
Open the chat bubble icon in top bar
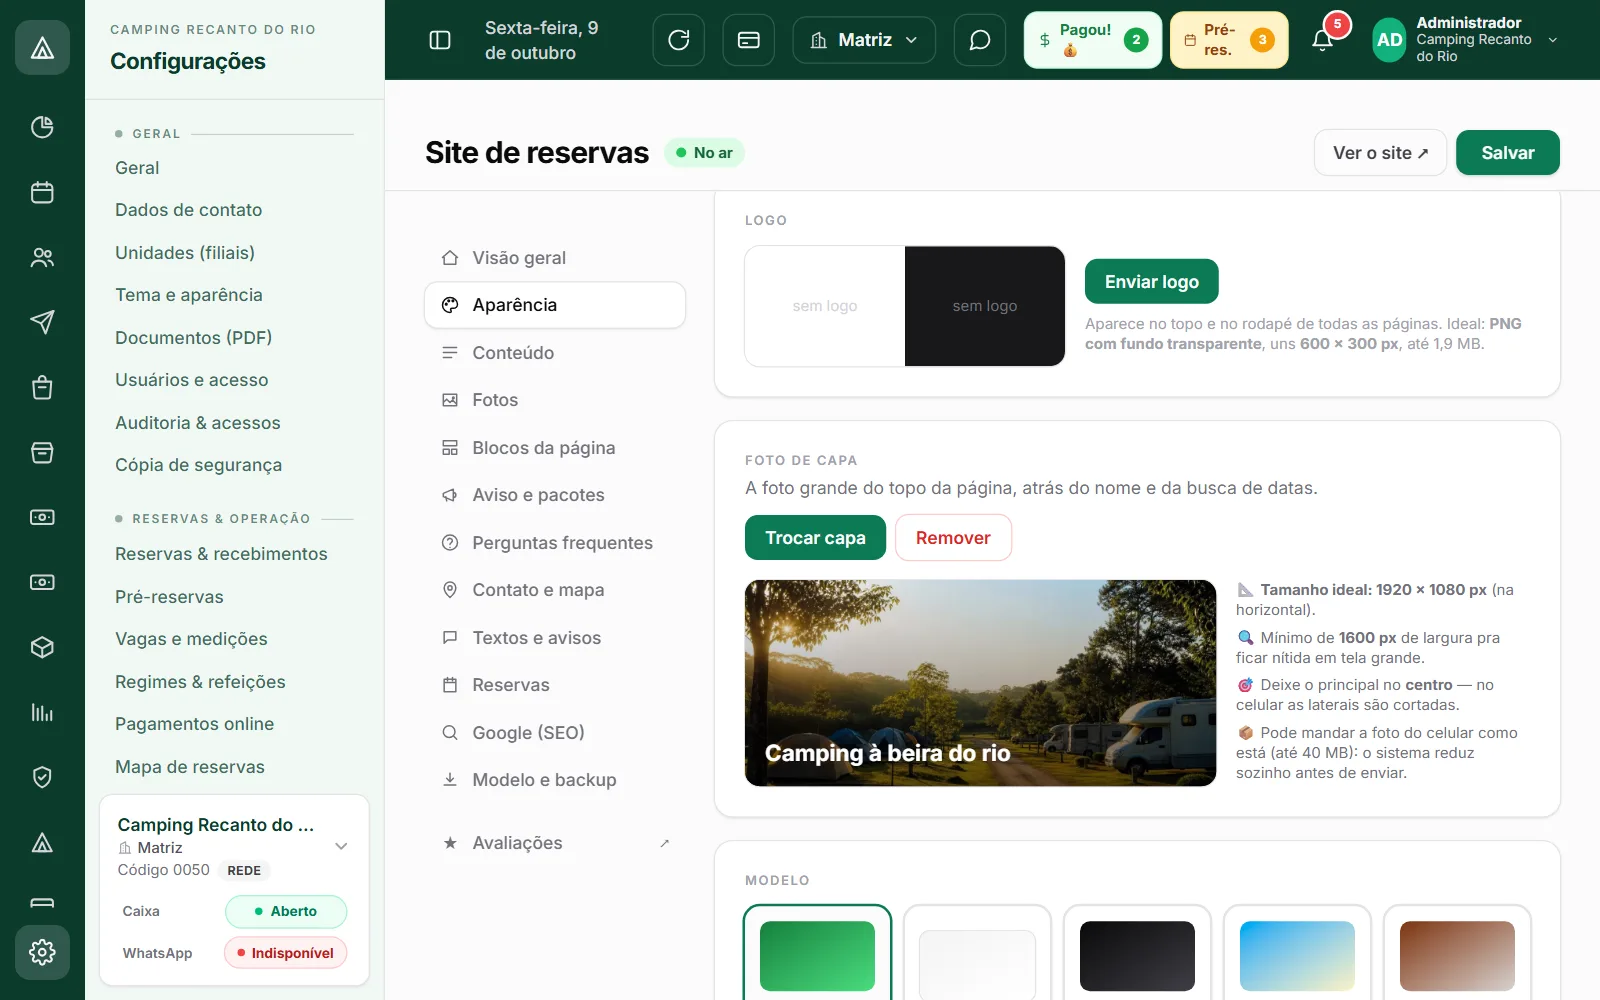pyautogui.click(x=980, y=40)
